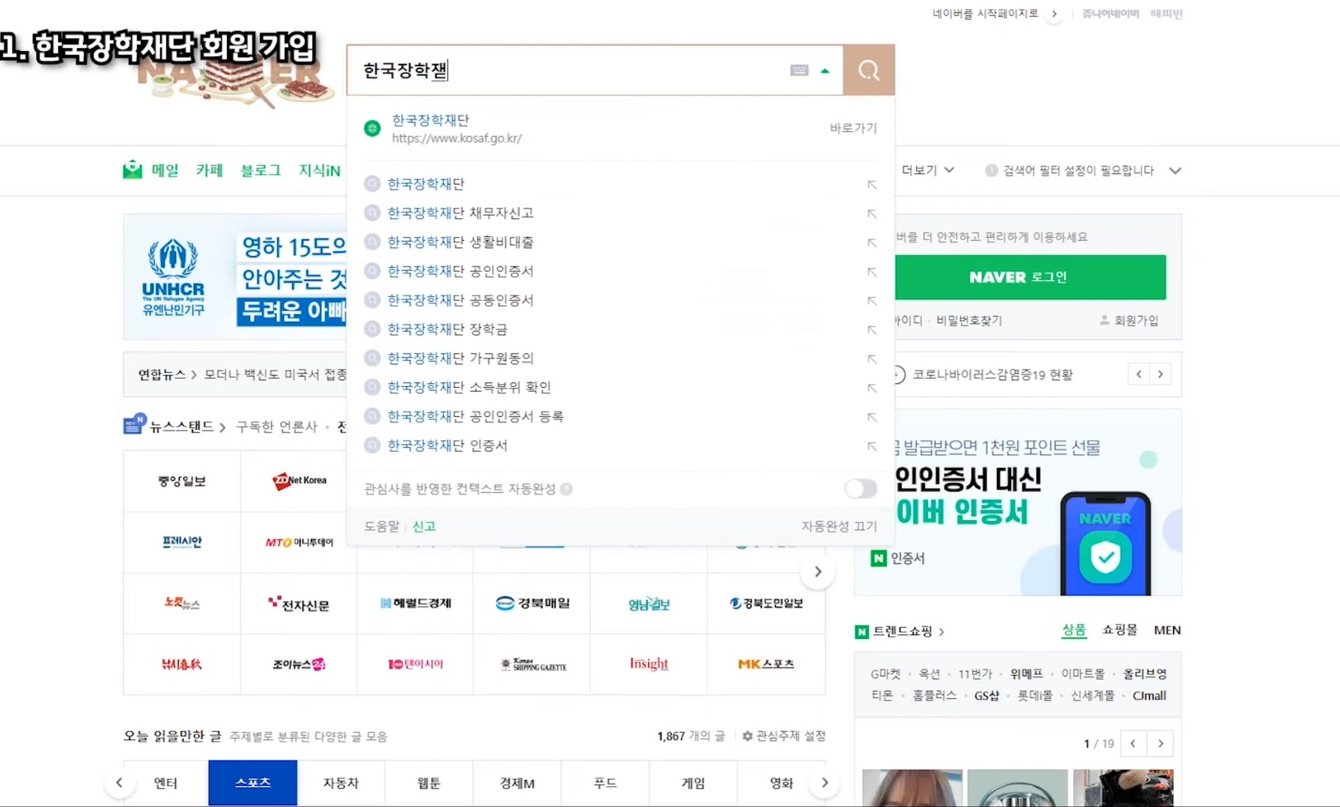
Task: Go to next newsstand page arrow
Action: pos(818,571)
